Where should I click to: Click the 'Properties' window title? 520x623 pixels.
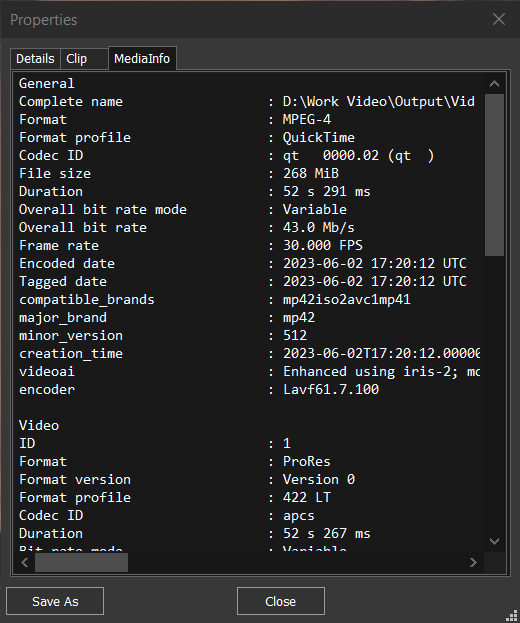43,20
